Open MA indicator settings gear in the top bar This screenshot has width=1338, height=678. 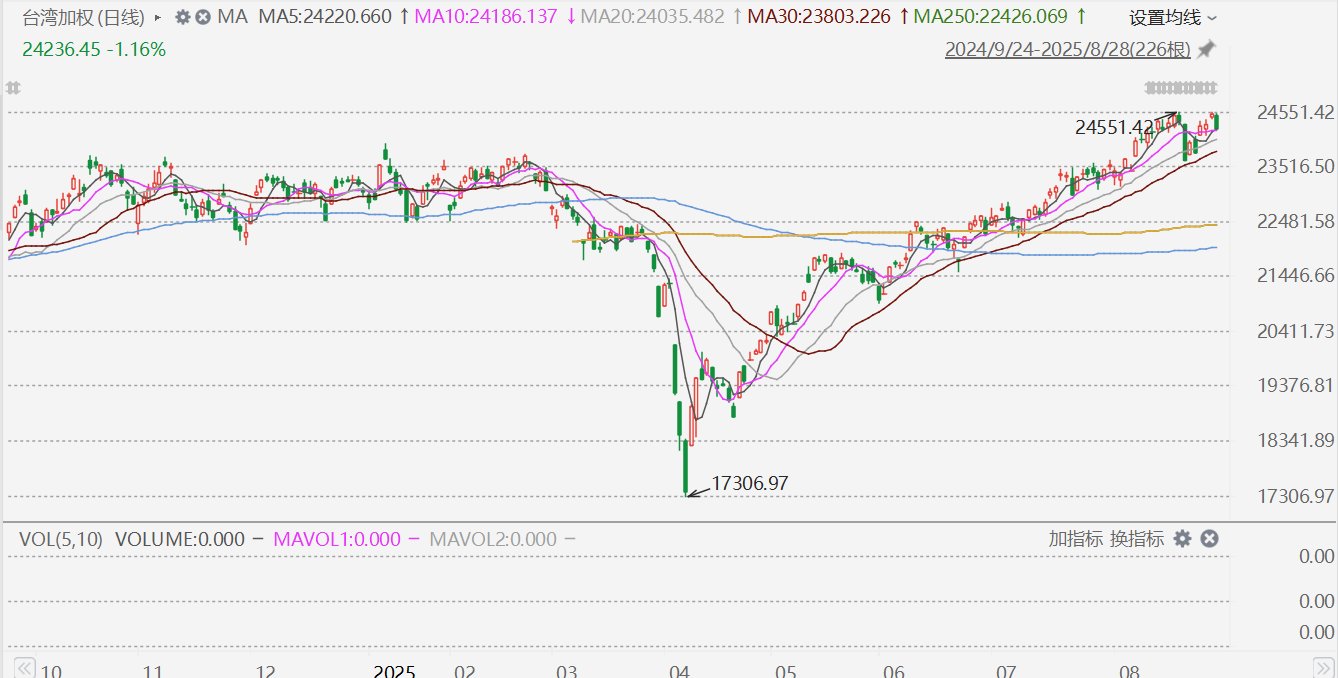[182, 17]
